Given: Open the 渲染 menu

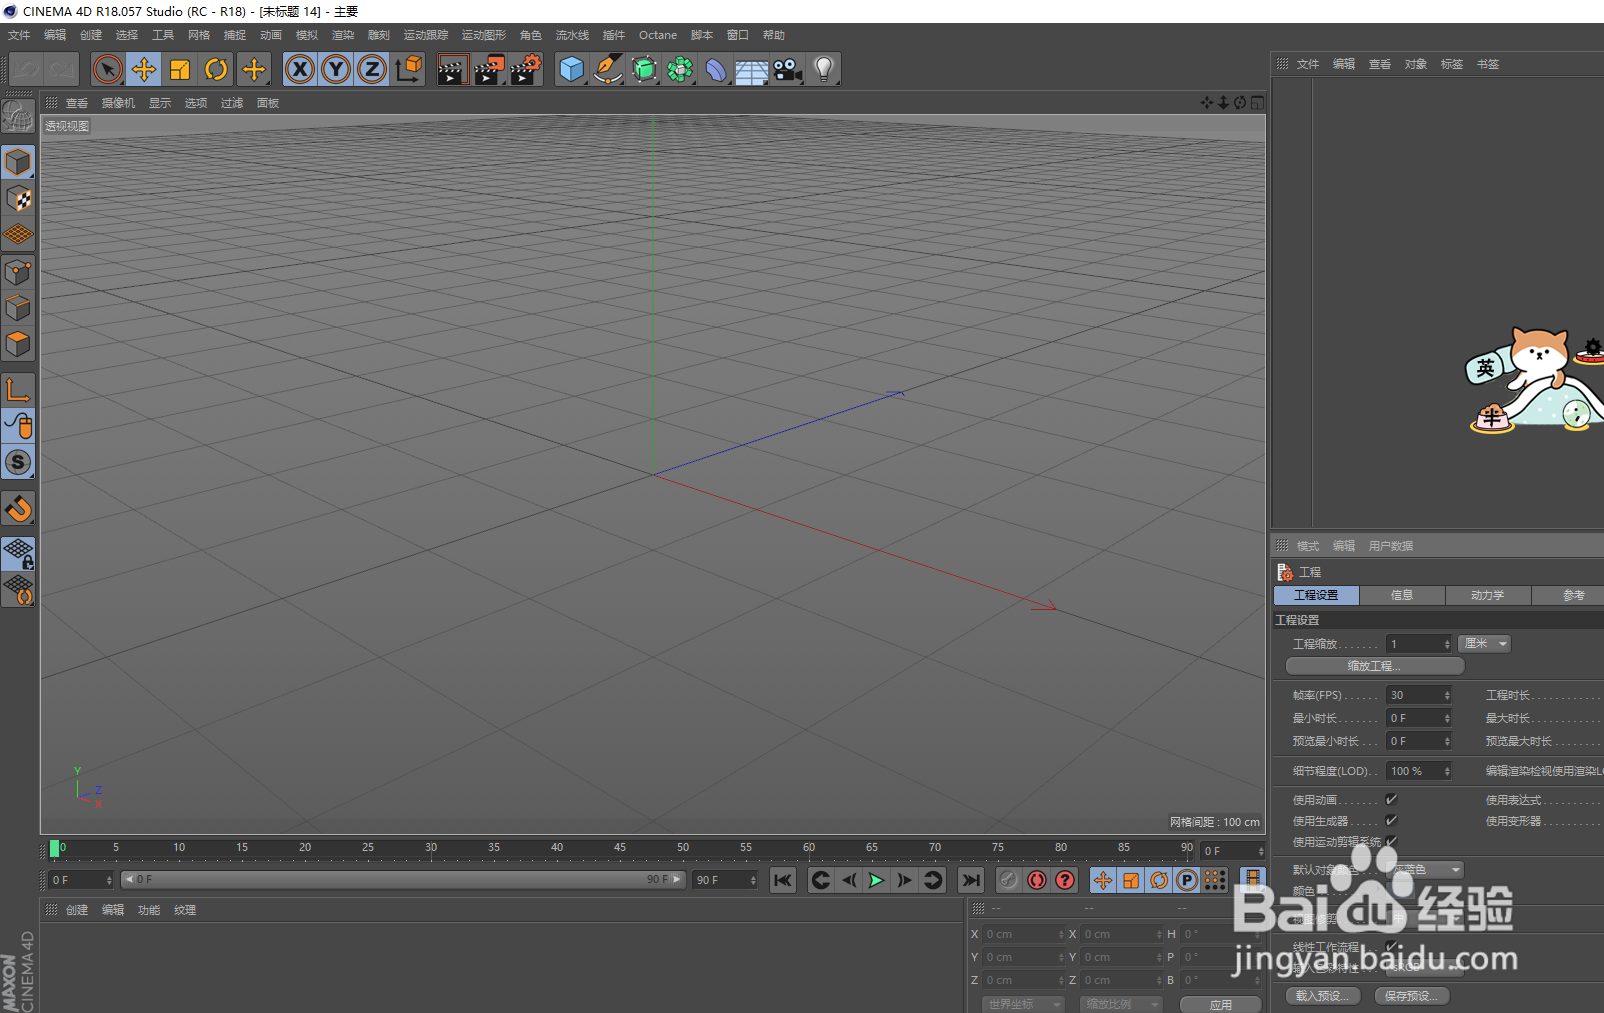Looking at the screenshot, I should click(342, 35).
